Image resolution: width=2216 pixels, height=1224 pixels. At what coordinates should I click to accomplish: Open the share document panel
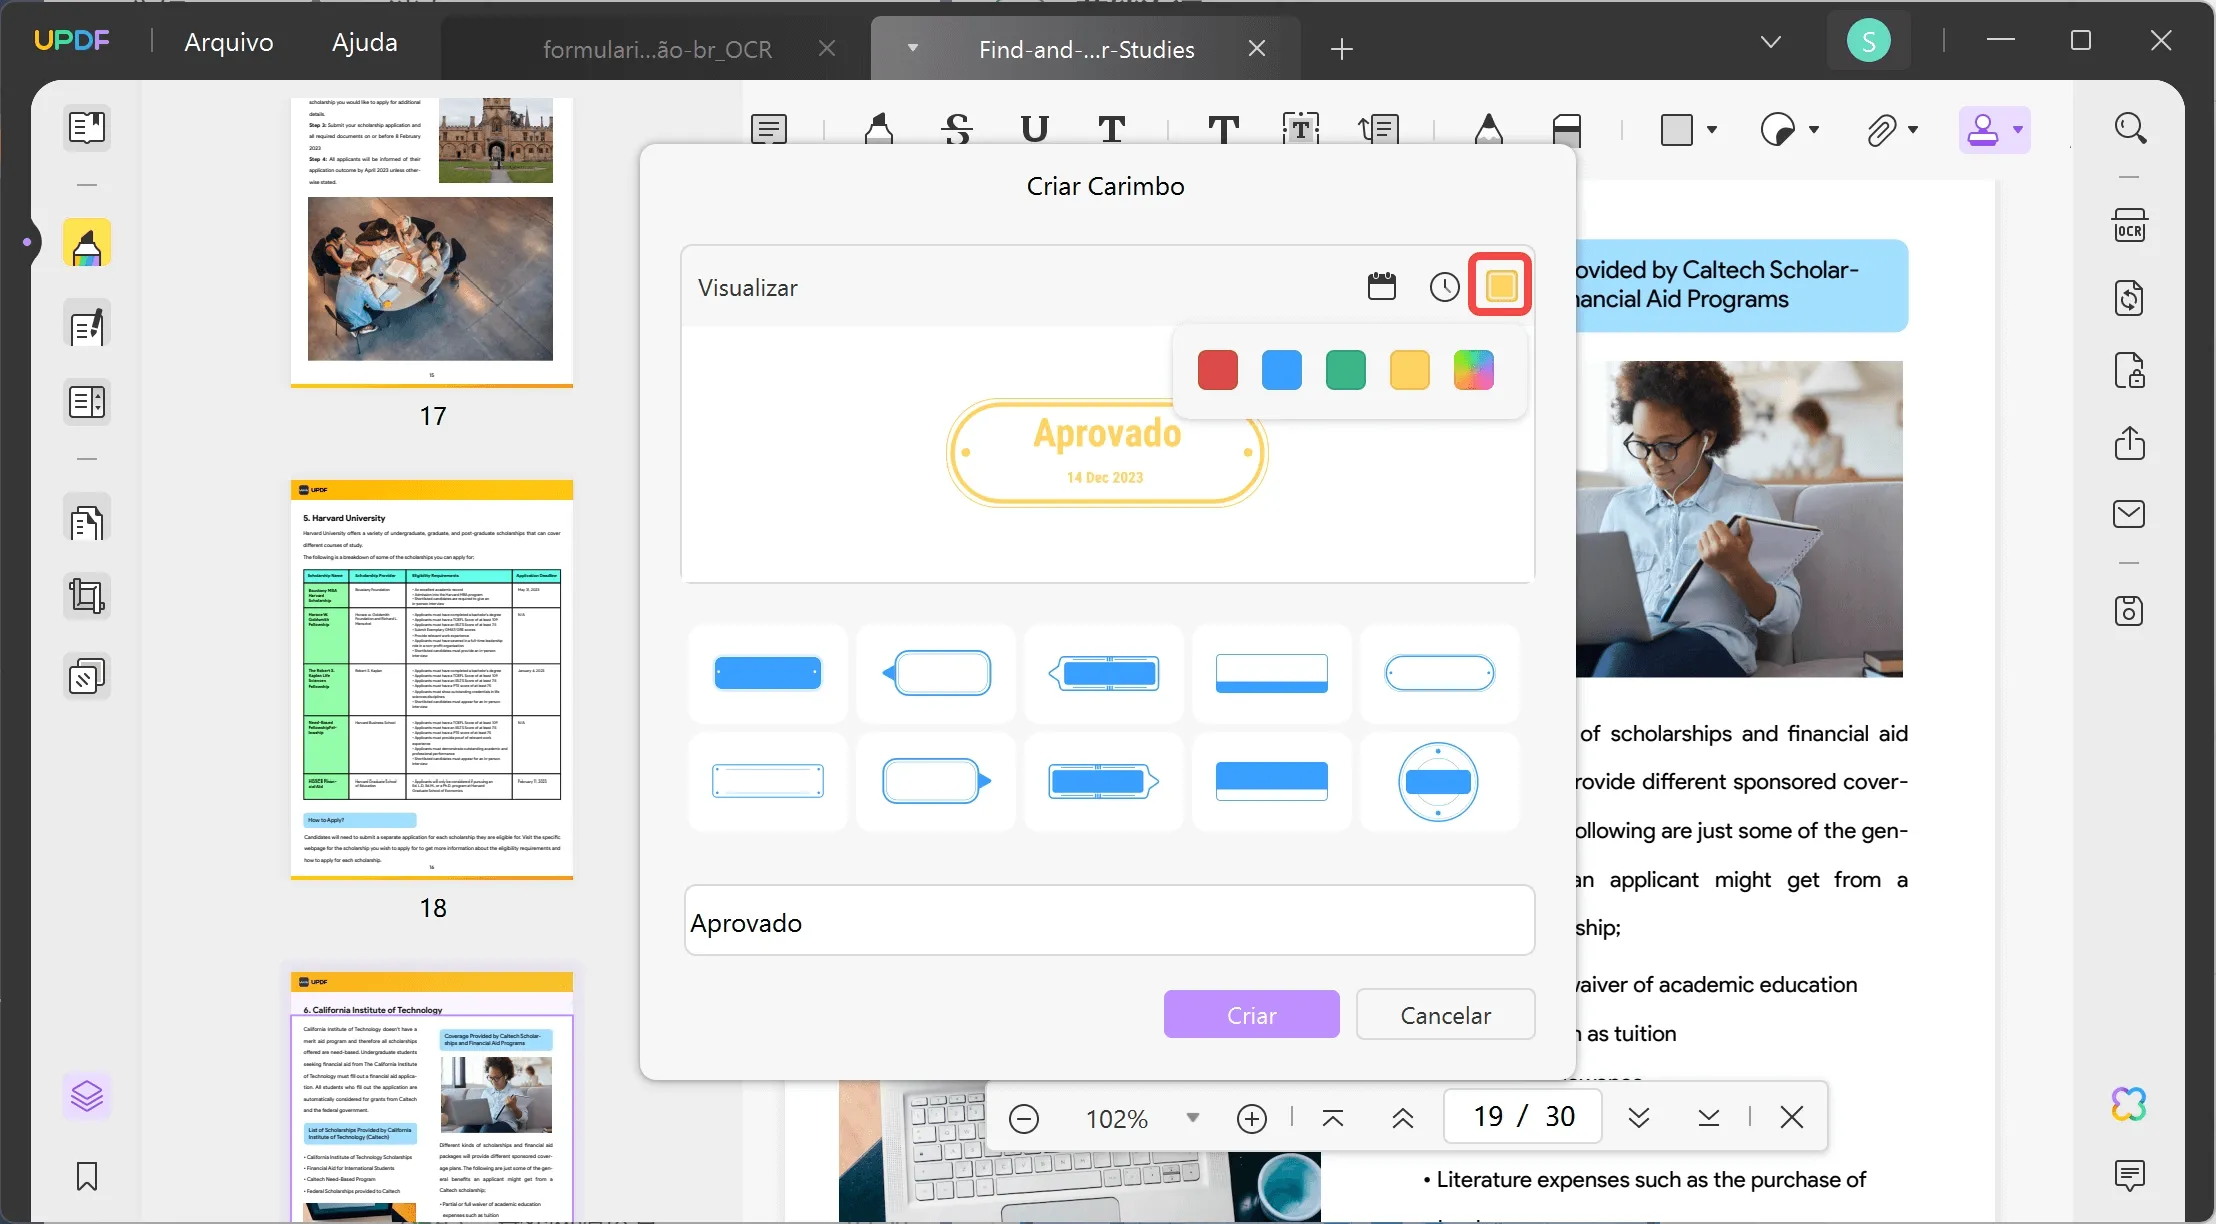(x=2130, y=444)
